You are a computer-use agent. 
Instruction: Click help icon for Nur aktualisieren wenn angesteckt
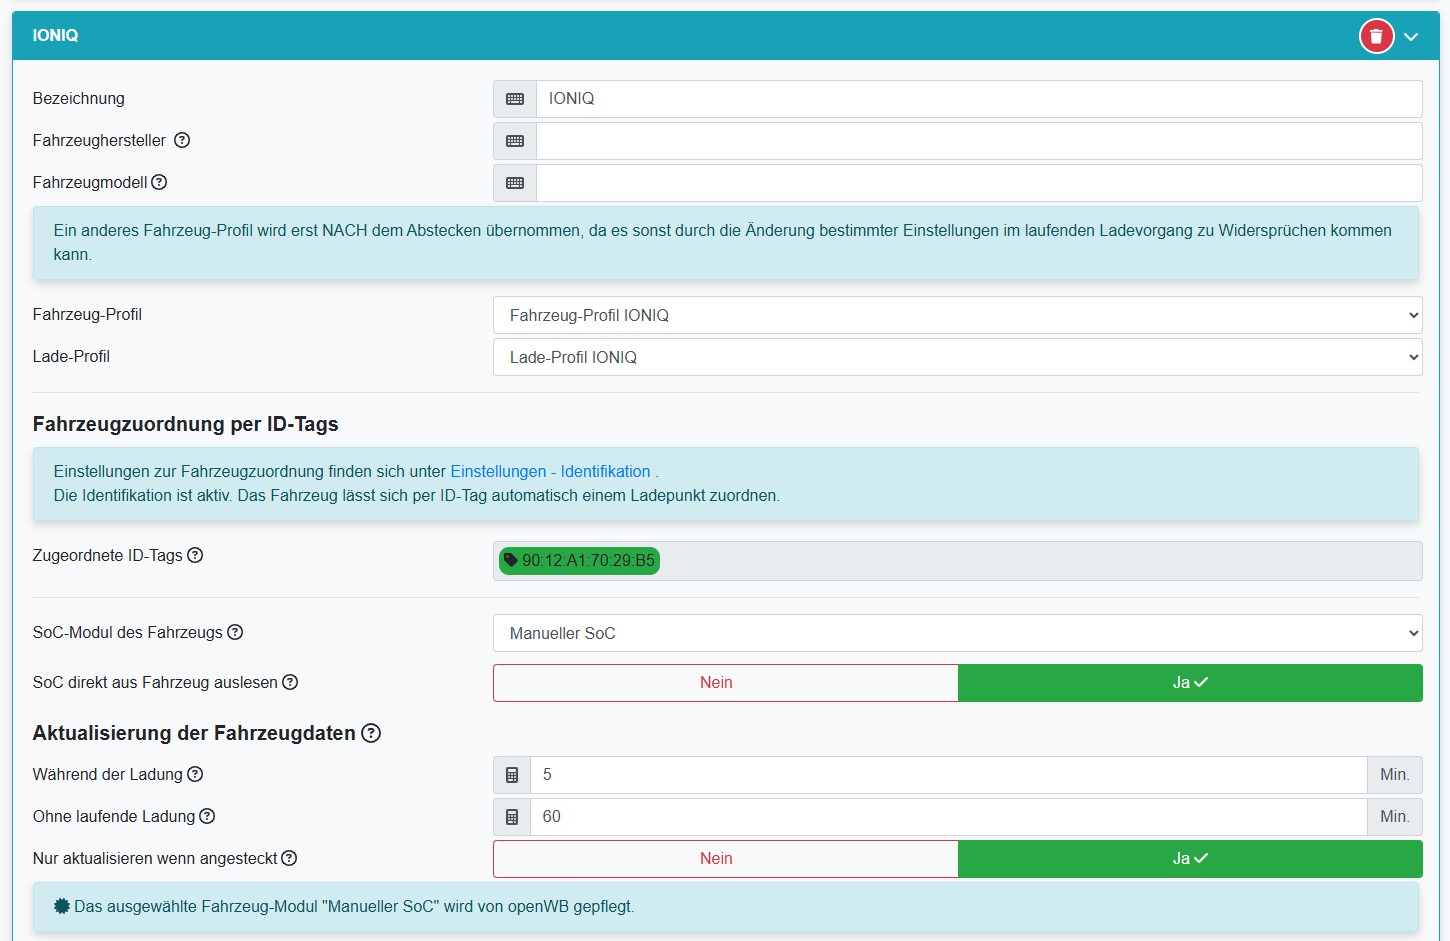pyautogui.click(x=289, y=858)
